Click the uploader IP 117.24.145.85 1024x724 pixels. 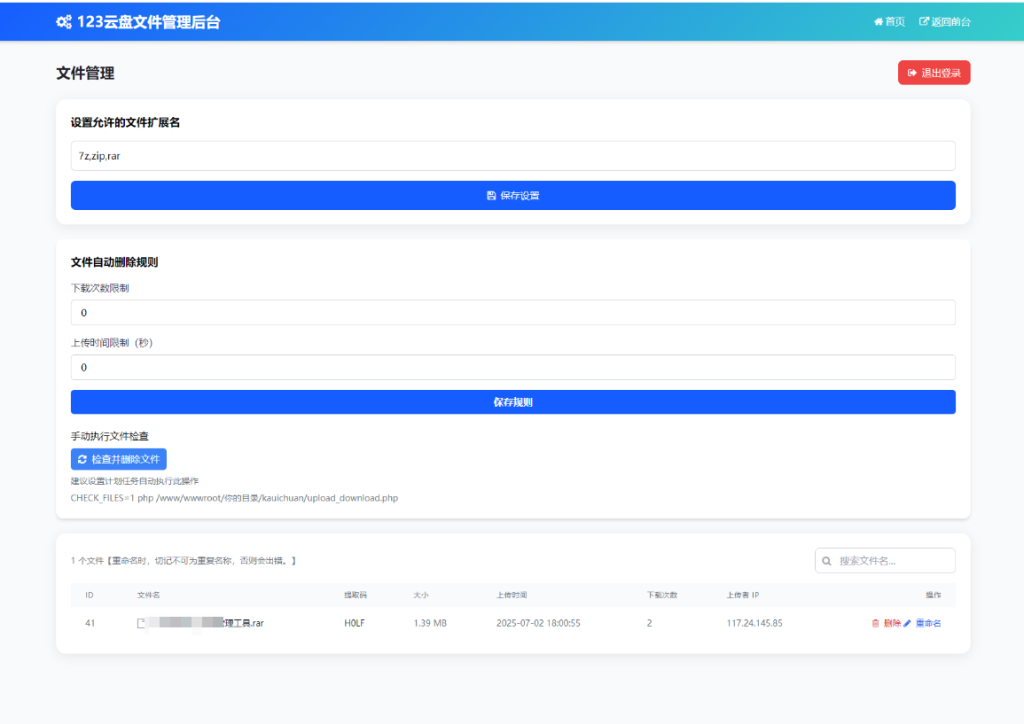coord(754,623)
